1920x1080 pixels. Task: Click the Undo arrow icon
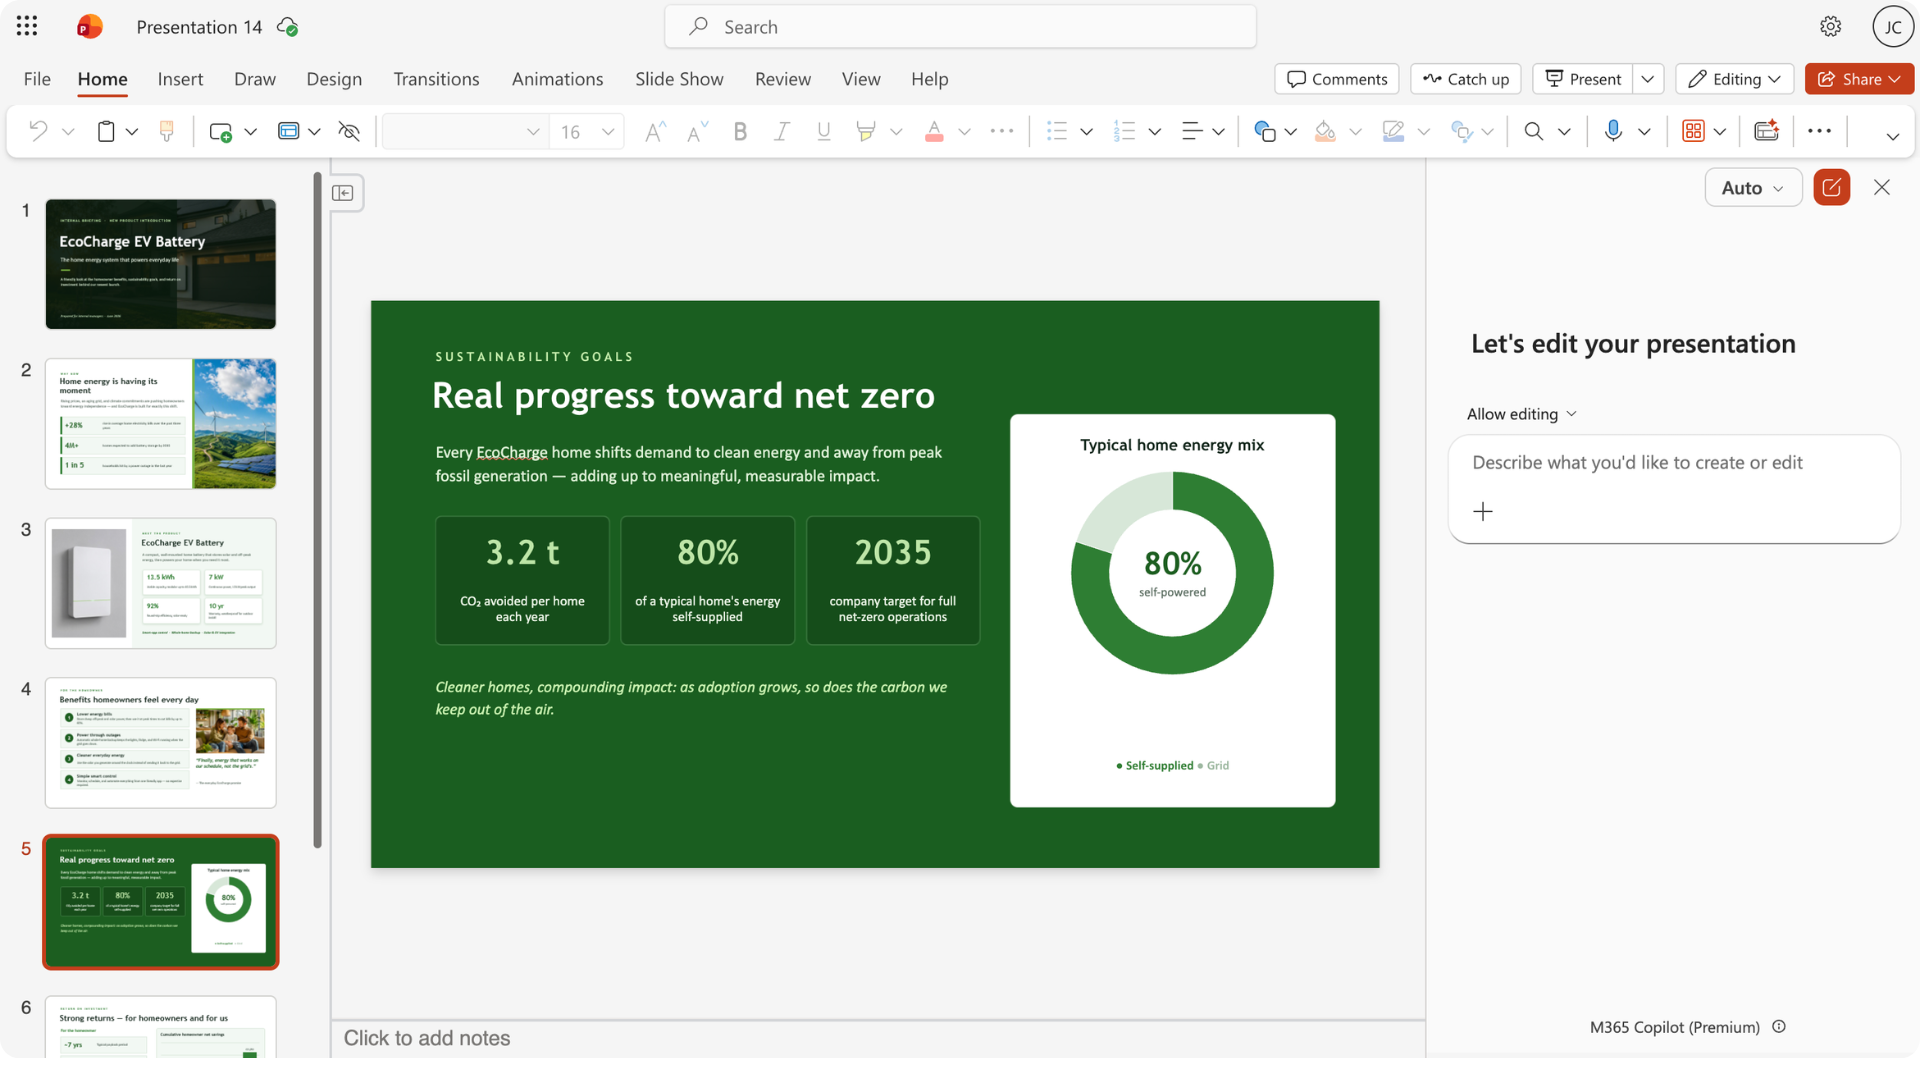38,131
